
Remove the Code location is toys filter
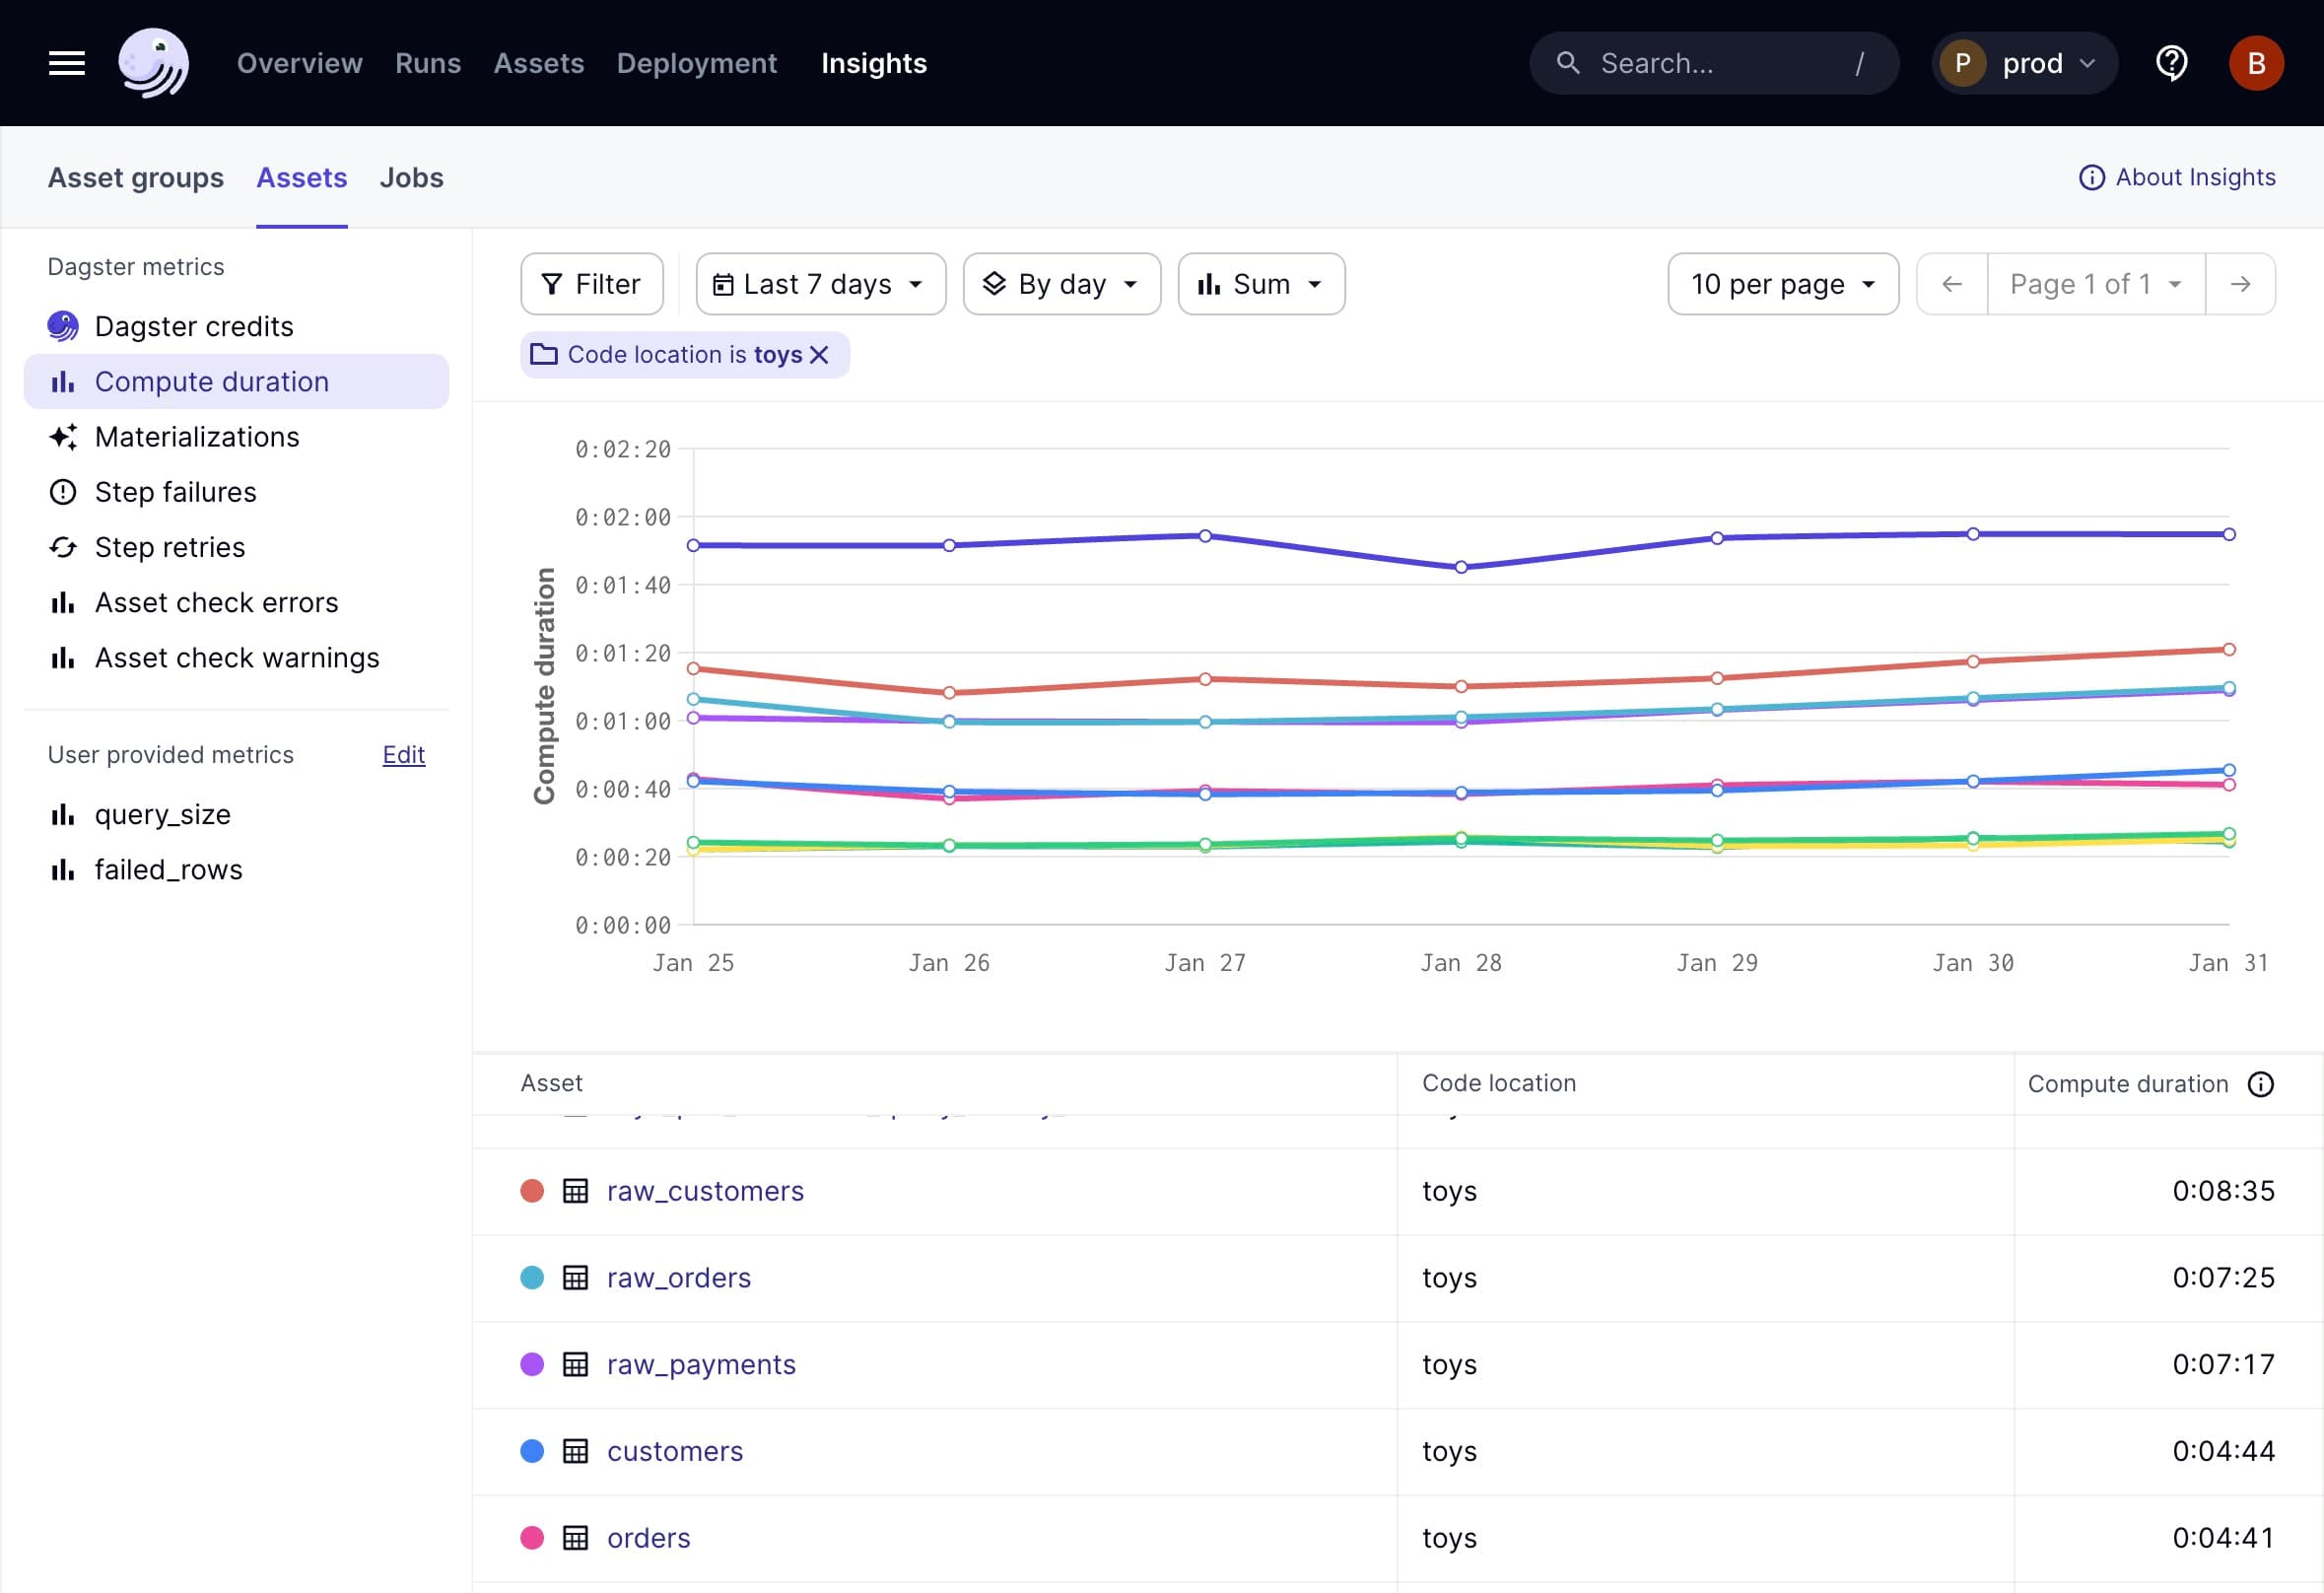pos(822,354)
